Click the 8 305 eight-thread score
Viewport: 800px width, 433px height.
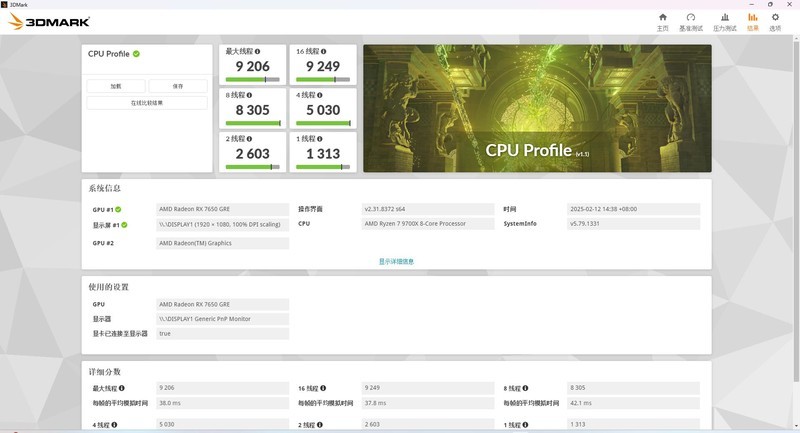pos(253,110)
